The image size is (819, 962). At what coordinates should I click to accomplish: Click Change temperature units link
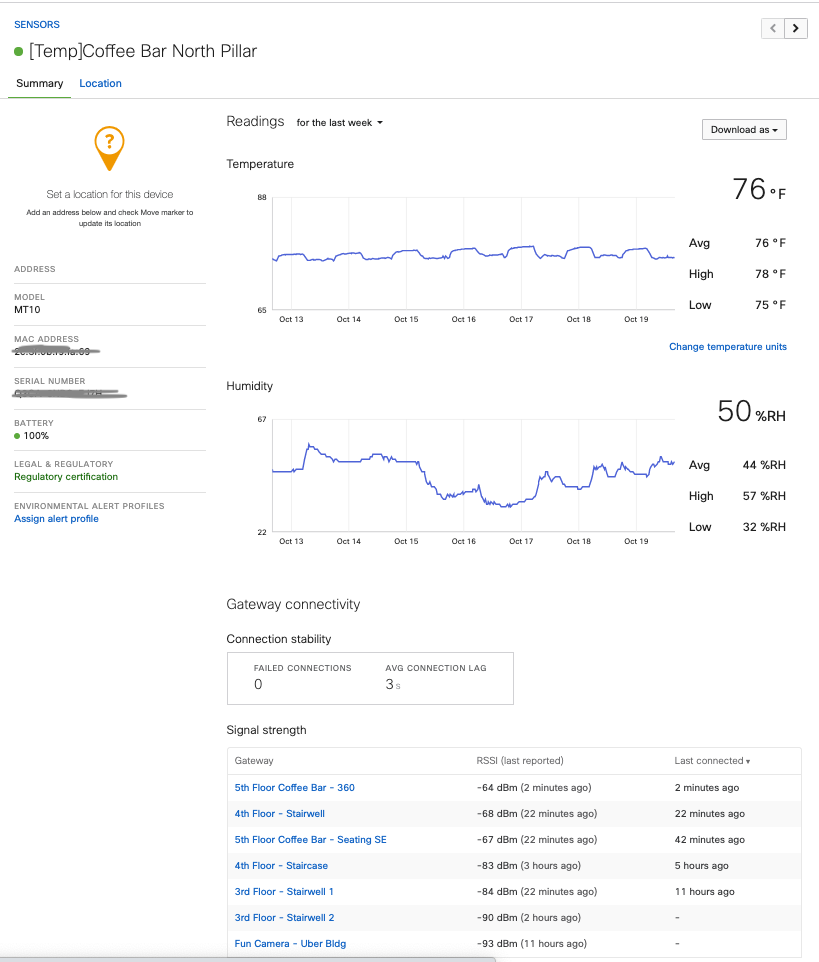(727, 347)
